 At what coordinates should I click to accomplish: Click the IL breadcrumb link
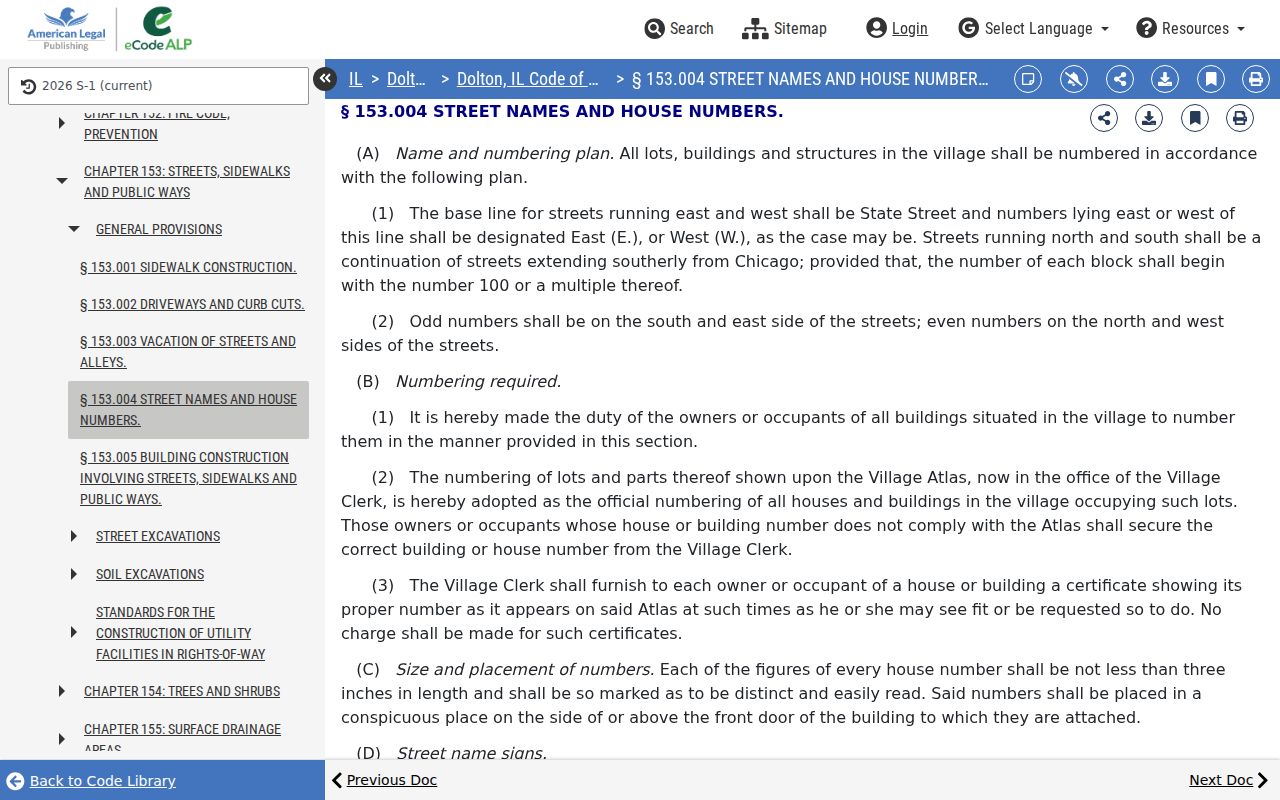(356, 79)
